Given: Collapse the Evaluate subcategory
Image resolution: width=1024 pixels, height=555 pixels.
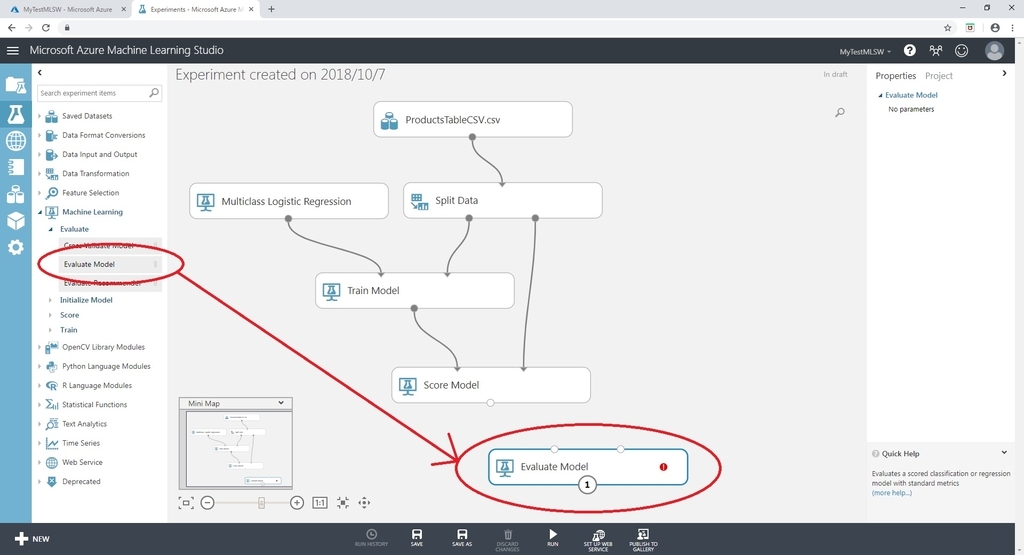Looking at the screenshot, I should (50, 229).
